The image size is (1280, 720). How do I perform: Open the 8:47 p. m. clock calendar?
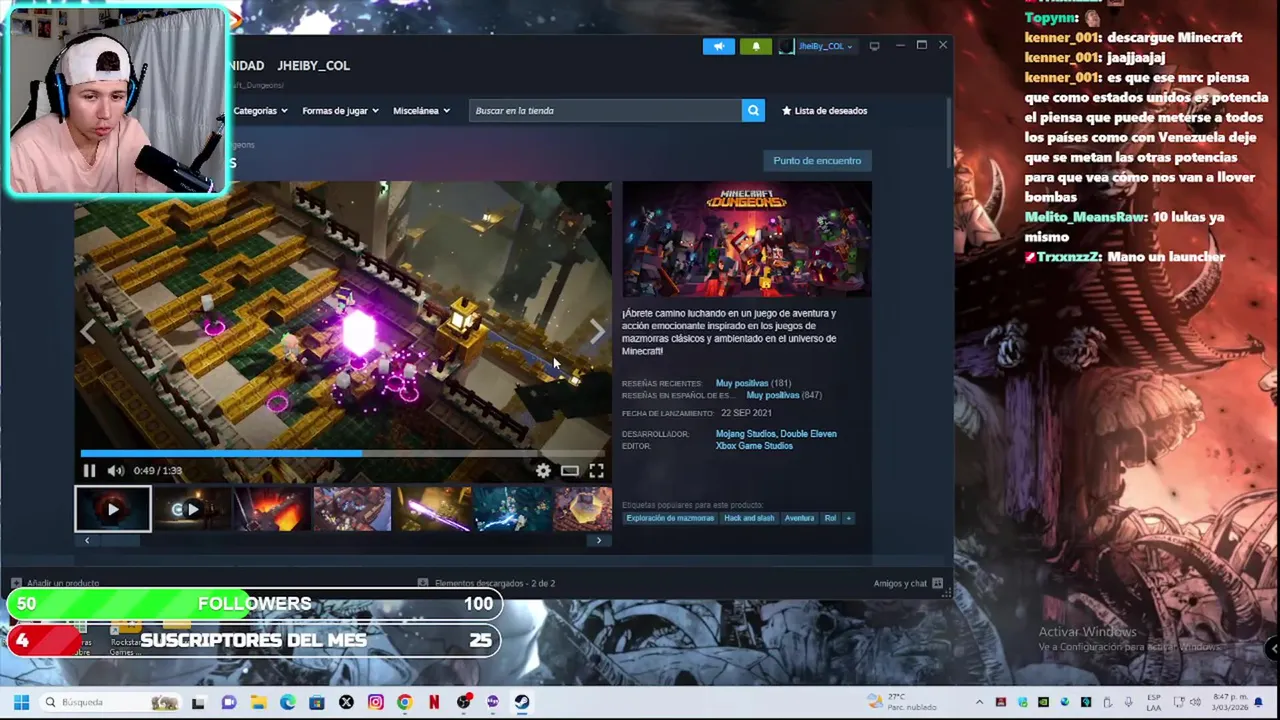pyautogui.click(x=1229, y=702)
